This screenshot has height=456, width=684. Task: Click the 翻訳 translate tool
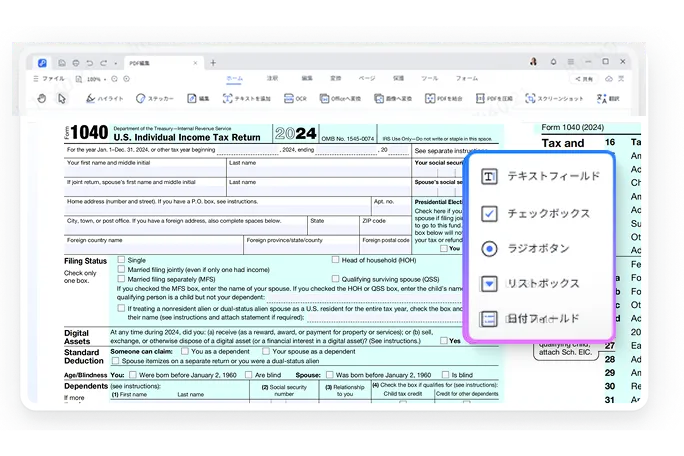click(x=608, y=98)
